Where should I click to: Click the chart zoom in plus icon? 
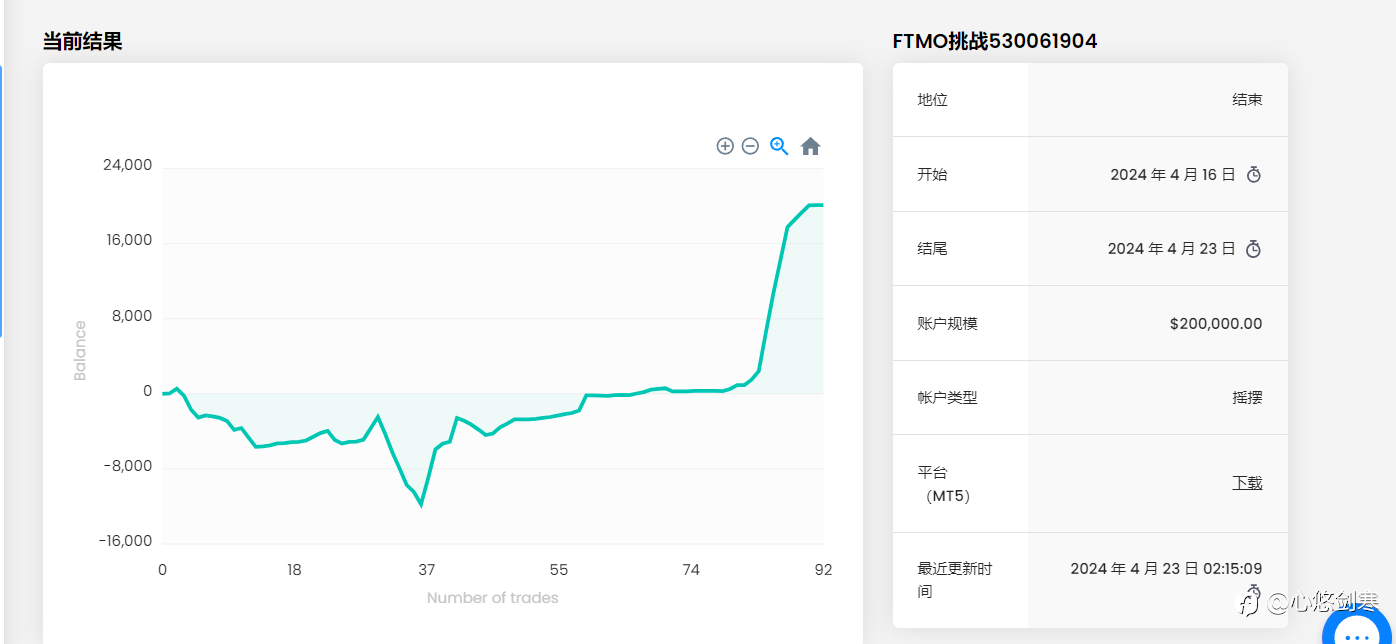(725, 146)
